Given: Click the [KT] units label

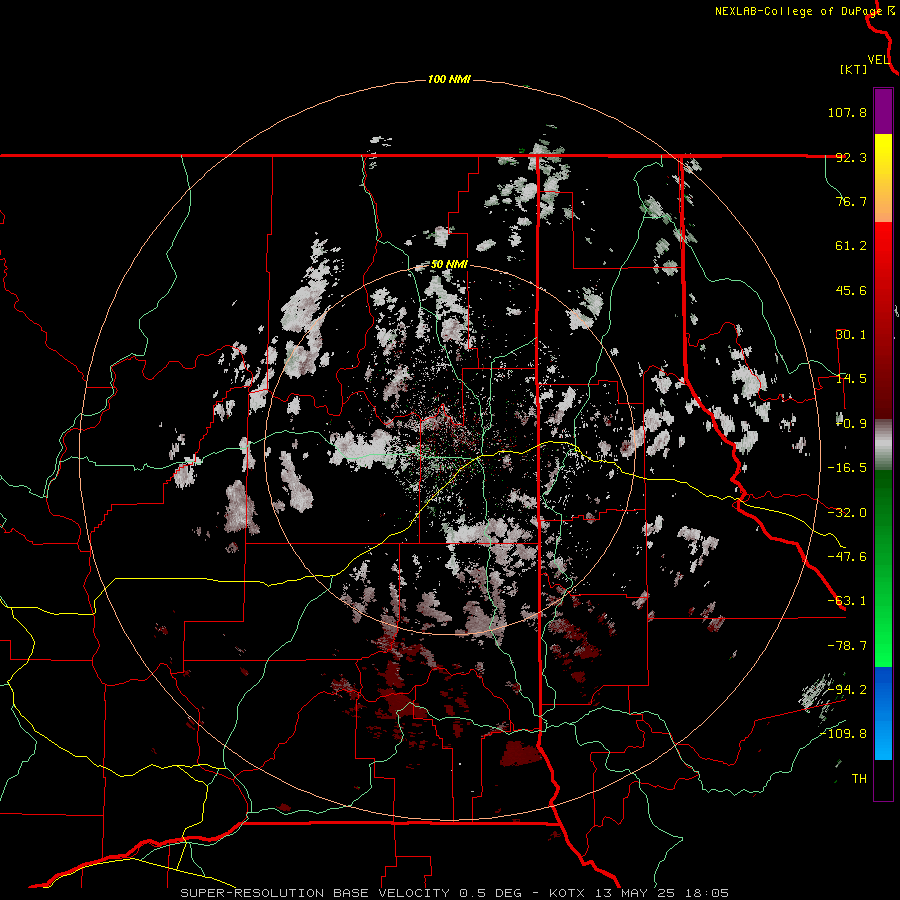Looking at the screenshot, I should click(853, 69).
